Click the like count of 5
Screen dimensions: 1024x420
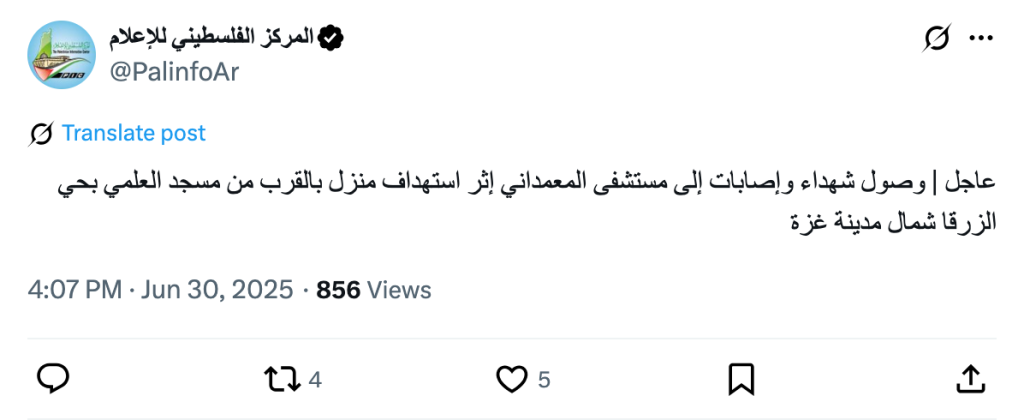(544, 379)
